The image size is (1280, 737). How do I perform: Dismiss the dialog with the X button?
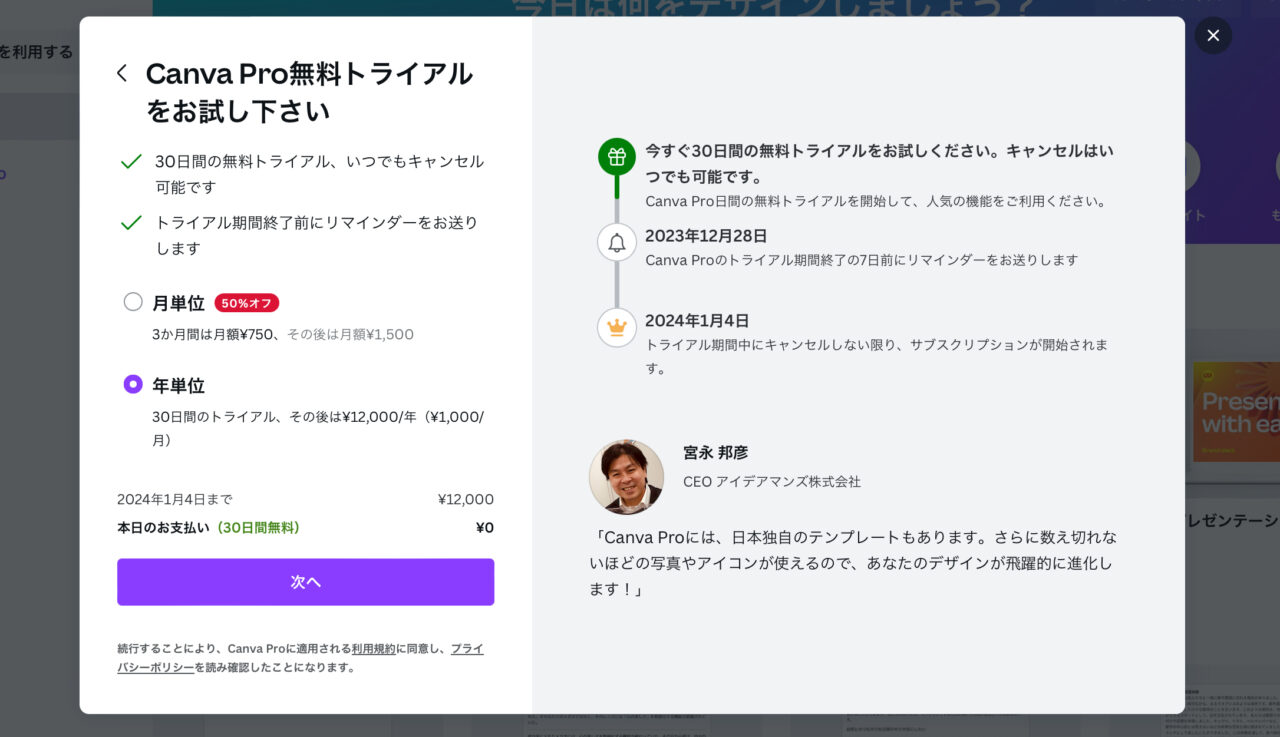coord(1213,35)
